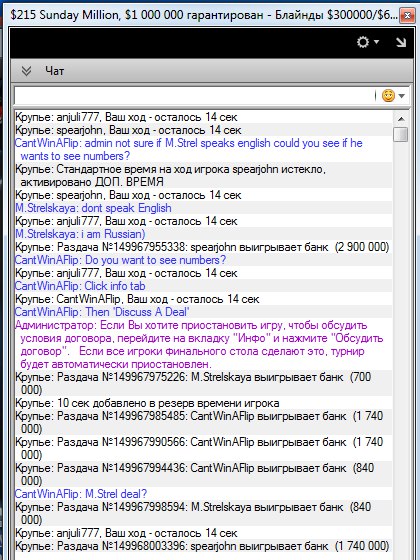Collapse the Чат panel with double chevron
Screen dimensions: 420x560
coord(26,71)
